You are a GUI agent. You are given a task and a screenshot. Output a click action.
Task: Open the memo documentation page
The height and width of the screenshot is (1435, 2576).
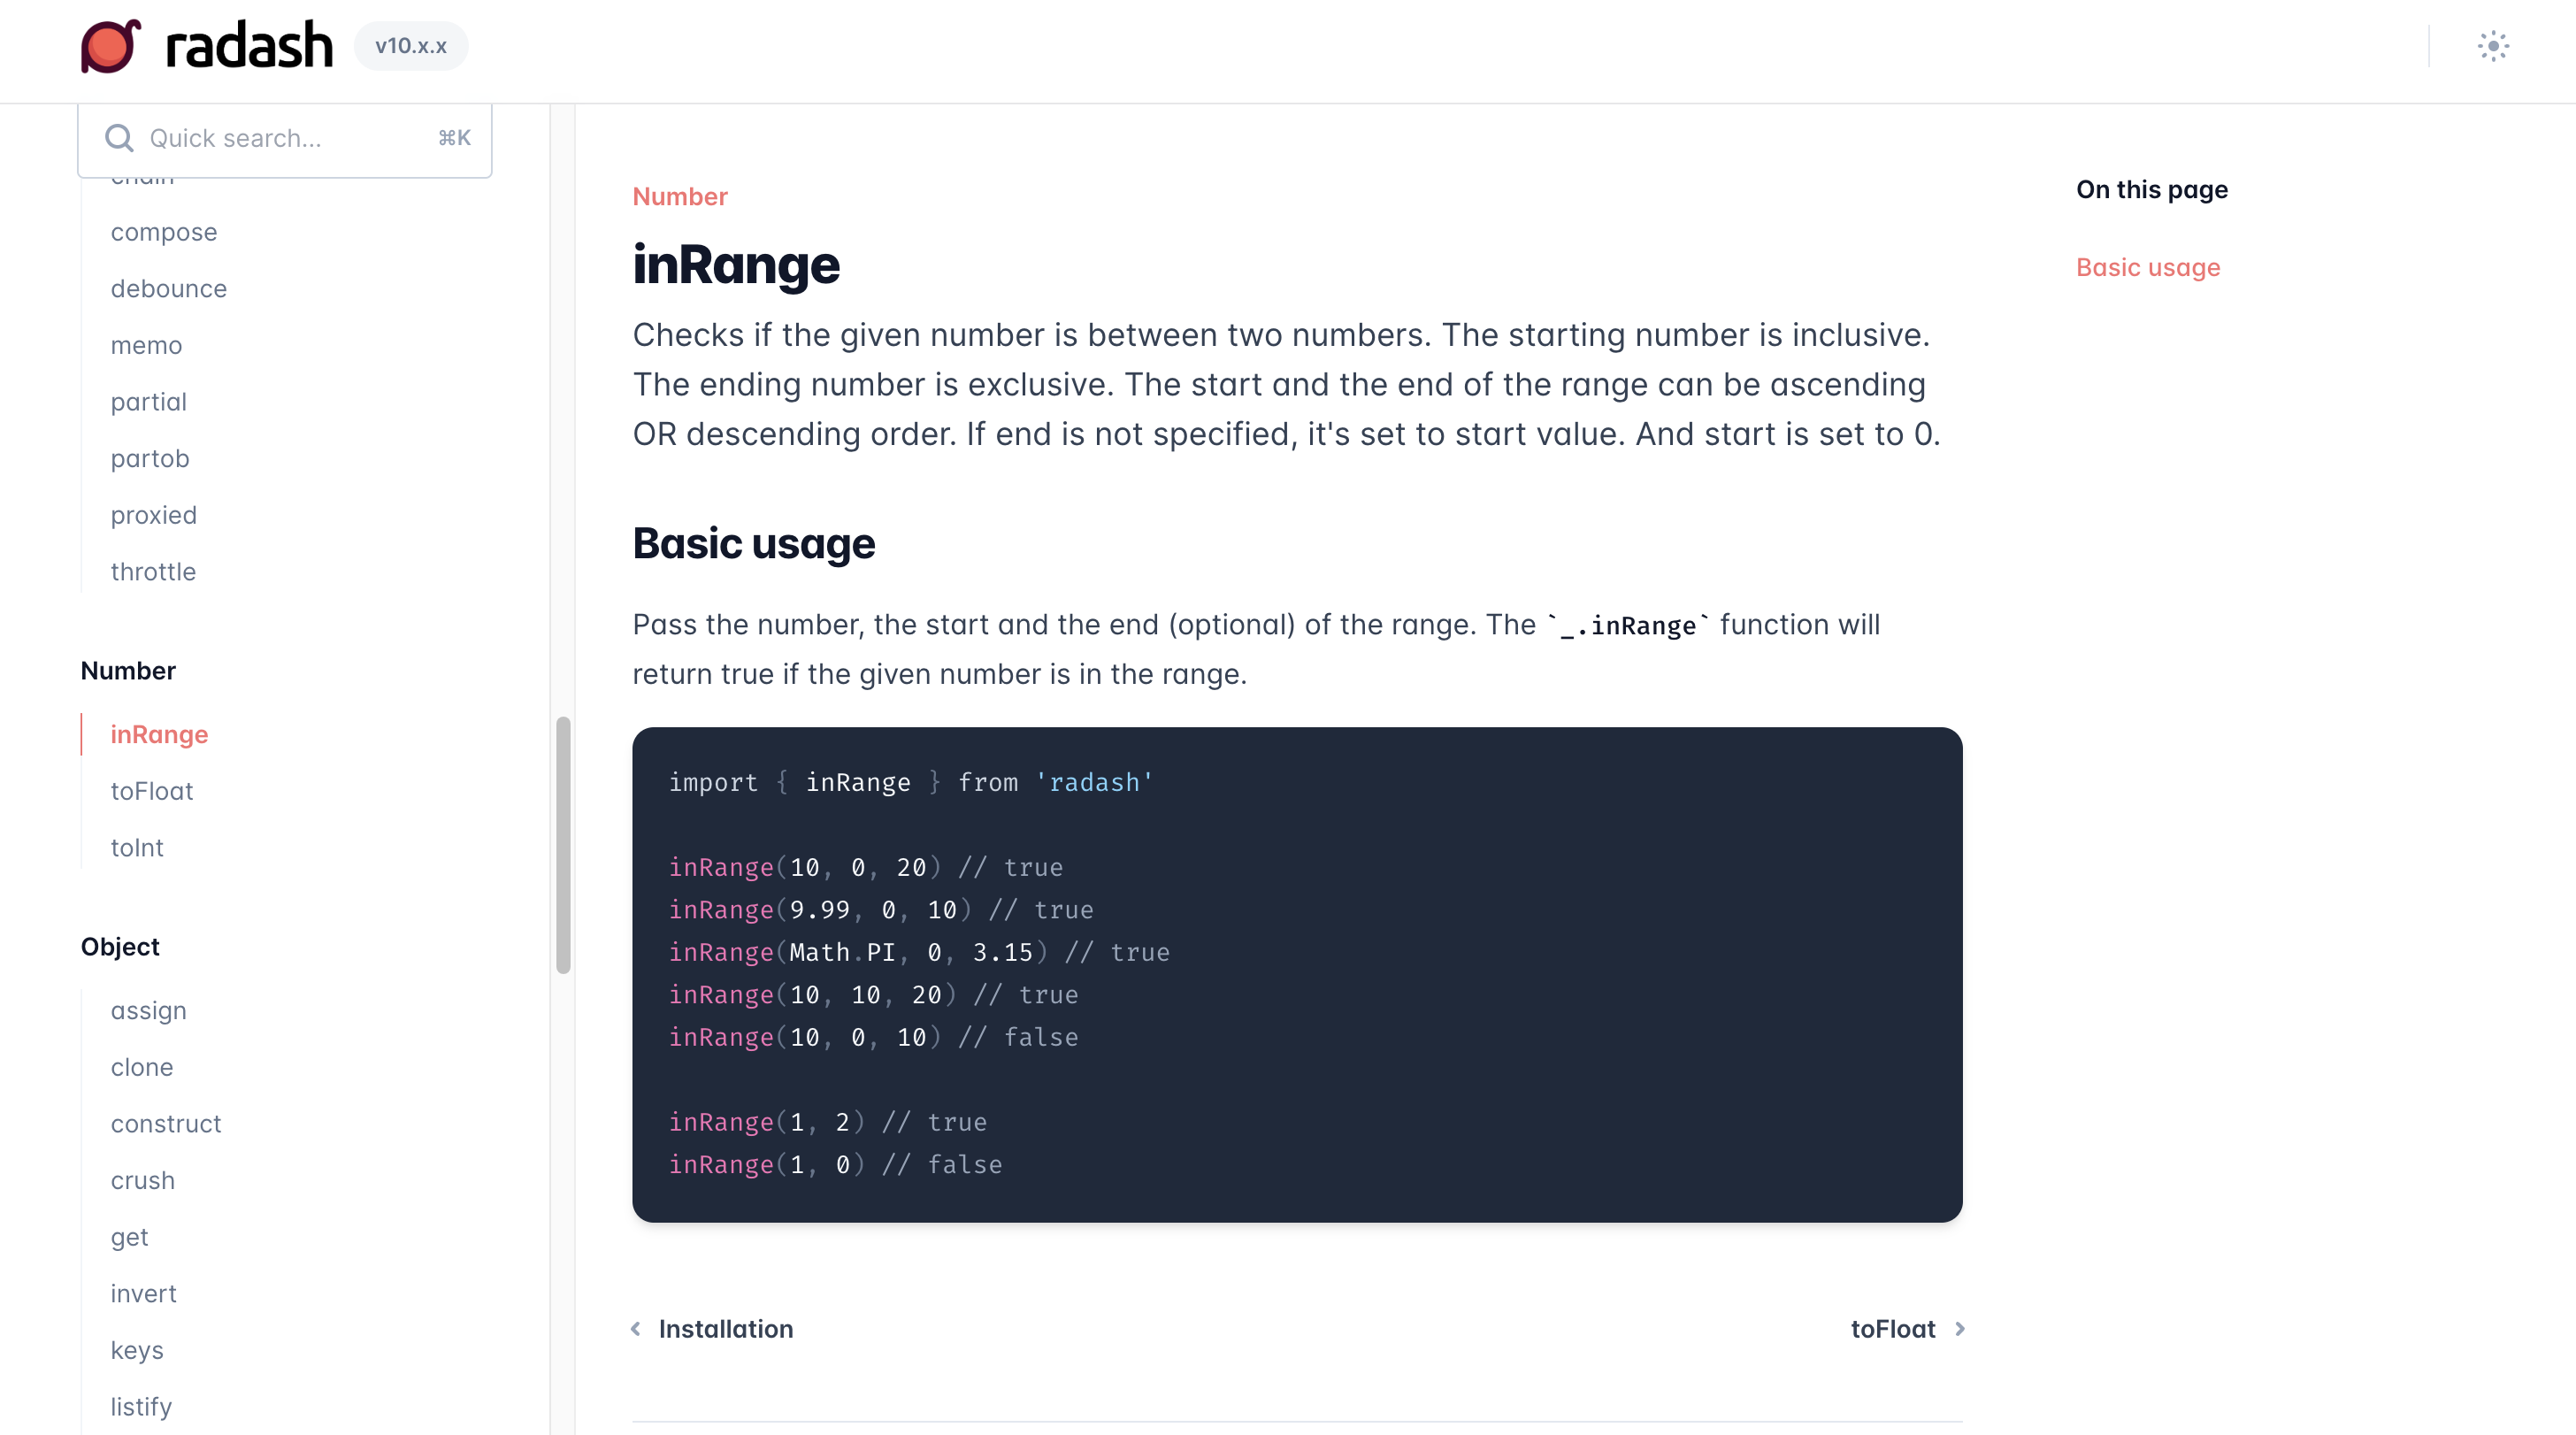[146, 345]
